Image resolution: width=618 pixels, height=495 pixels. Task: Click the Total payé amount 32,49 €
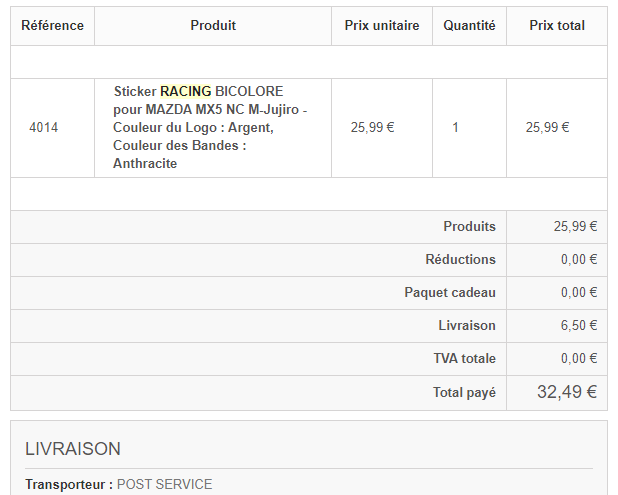pyautogui.click(x=566, y=392)
